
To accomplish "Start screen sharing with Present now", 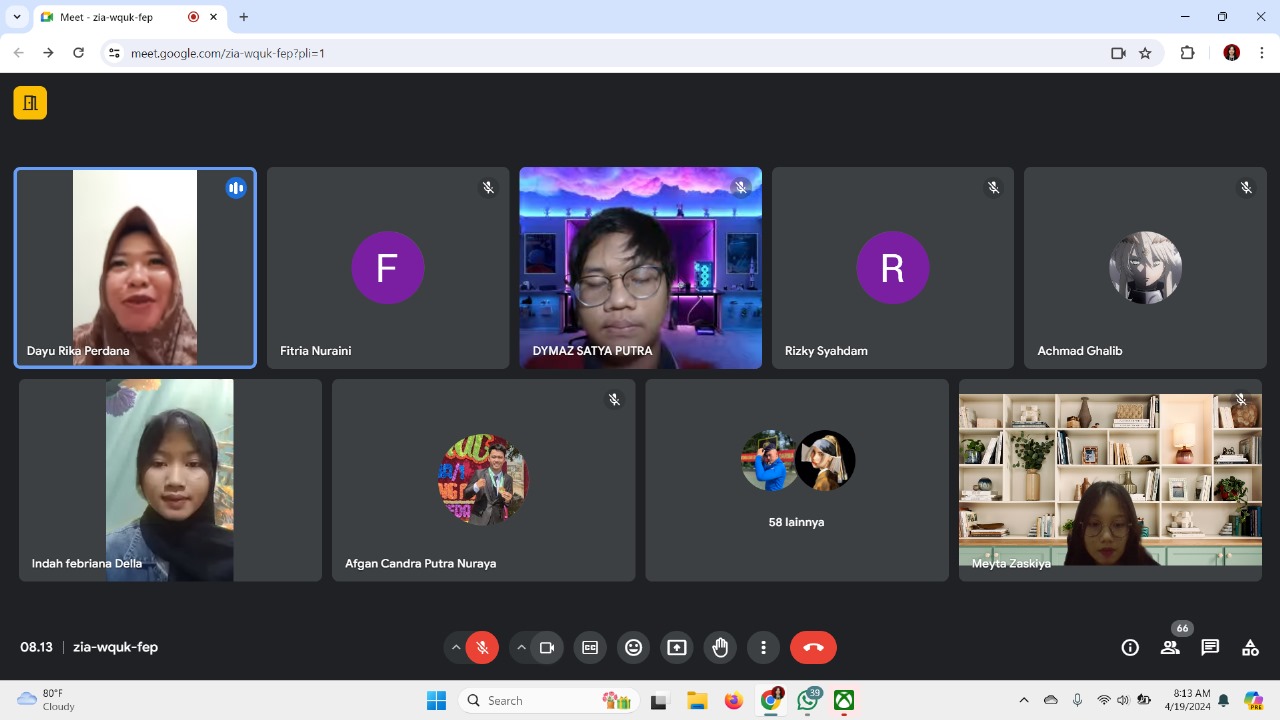I will click(677, 648).
